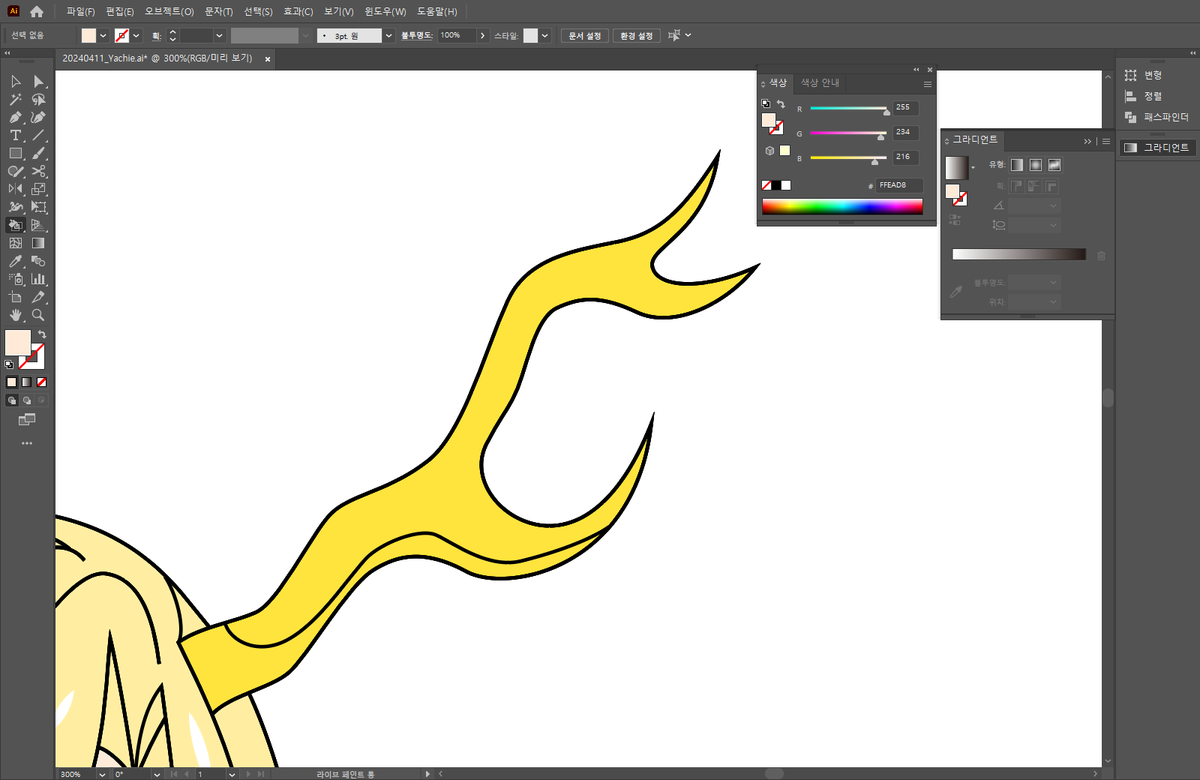The width and height of the screenshot is (1200, 780).
Task: Open Color panel options menu
Action: (x=927, y=84)
